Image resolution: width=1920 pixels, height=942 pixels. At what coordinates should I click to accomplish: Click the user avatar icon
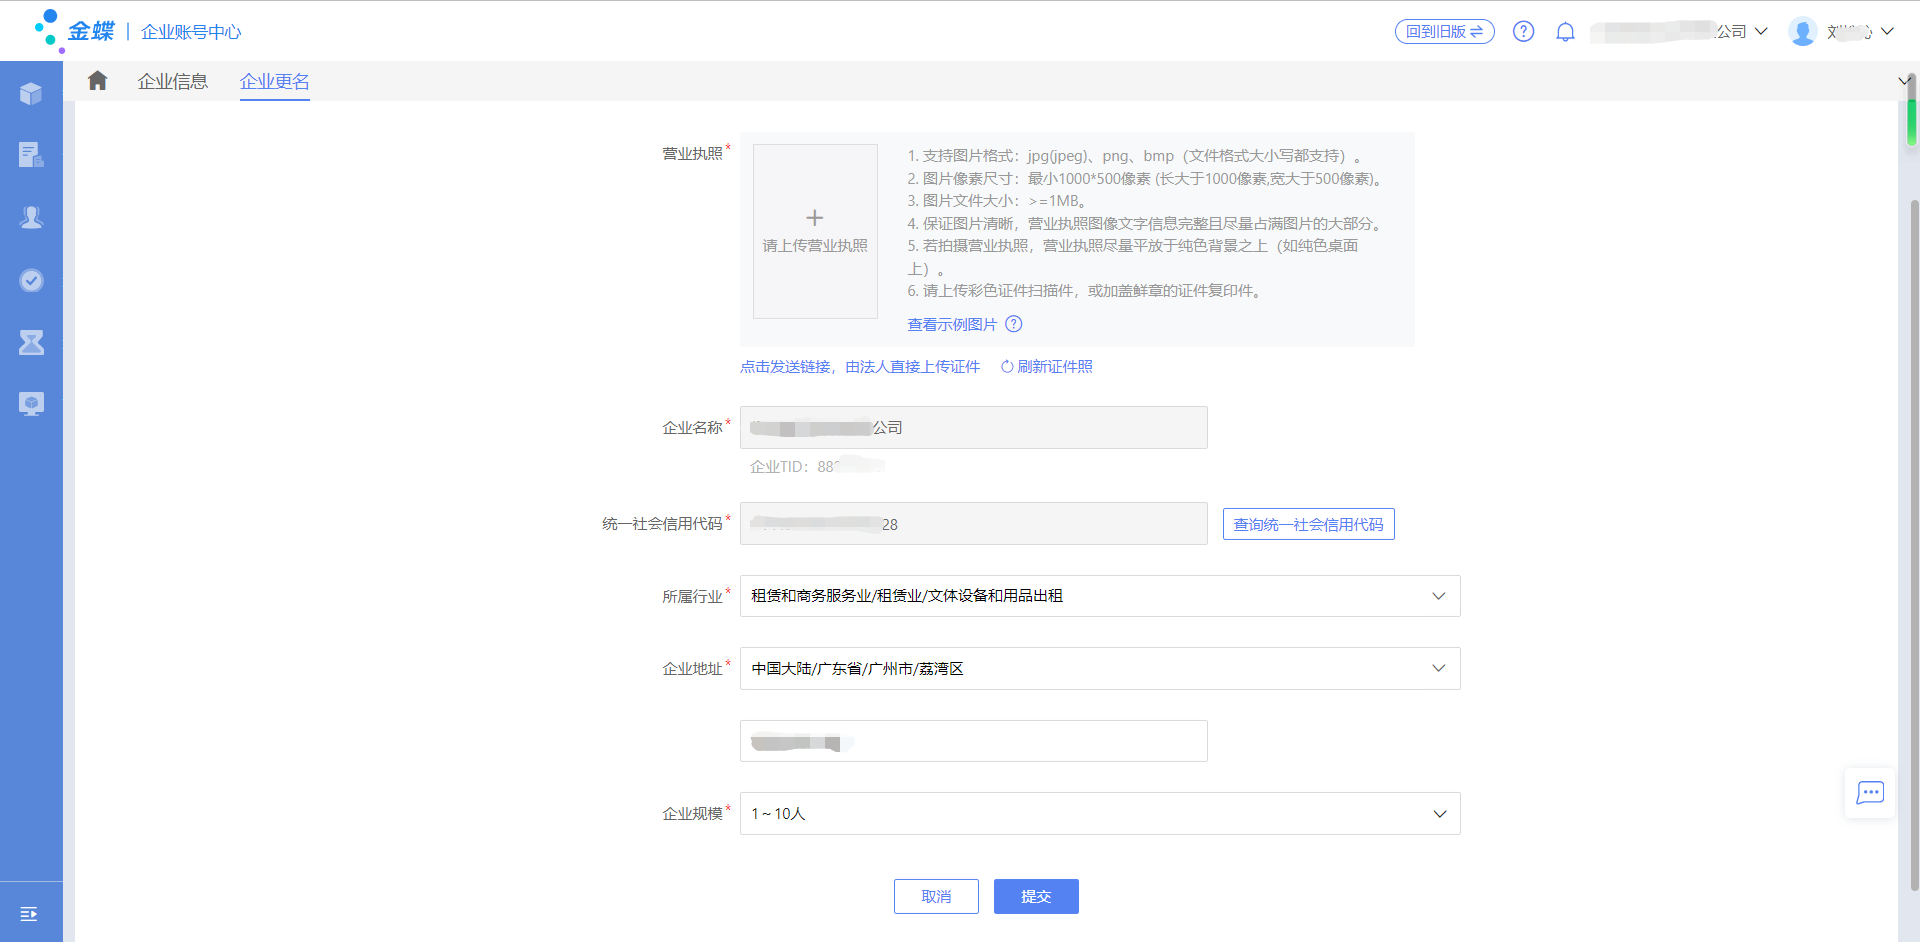(x=1802, y=32)
